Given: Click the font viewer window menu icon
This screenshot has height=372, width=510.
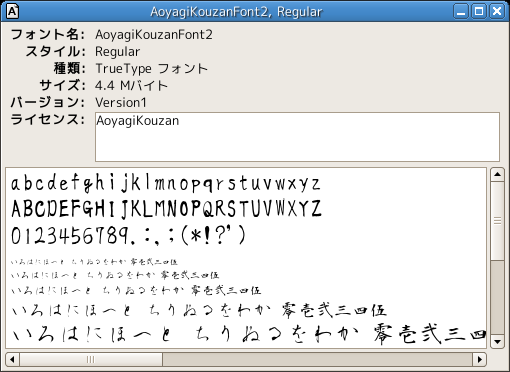Looking at the screenshot, I should click(x=12, y=11).
